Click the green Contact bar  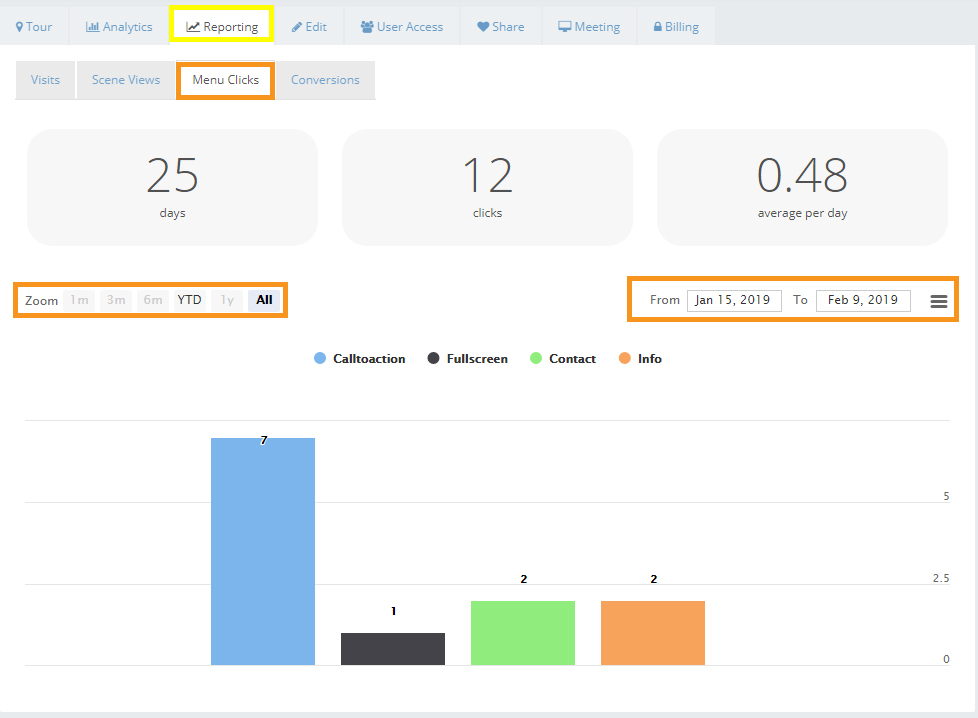(523, 633)
